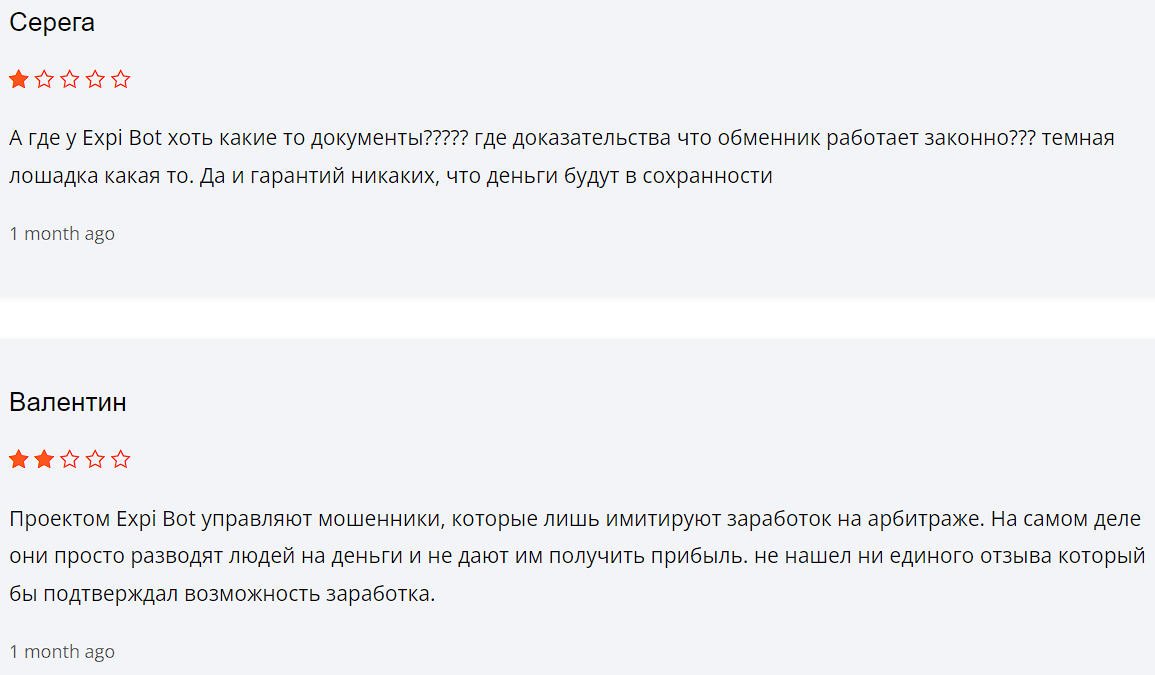
Task: Click fourth star in Серега's rating
Action: tap(95, 80)
